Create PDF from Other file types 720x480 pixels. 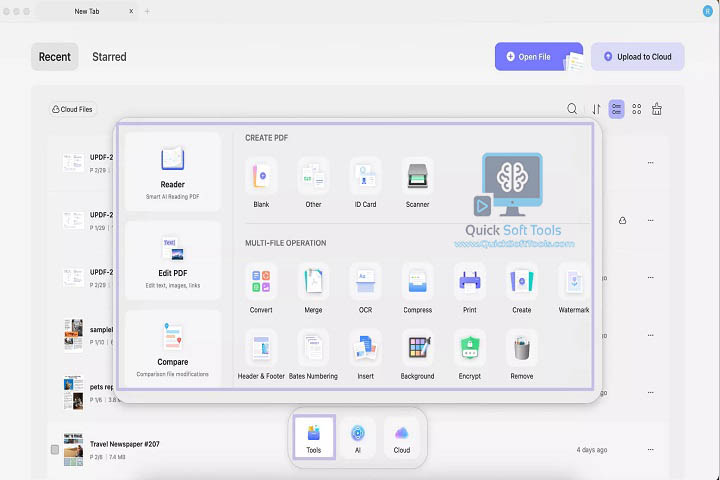coord(313,182)
